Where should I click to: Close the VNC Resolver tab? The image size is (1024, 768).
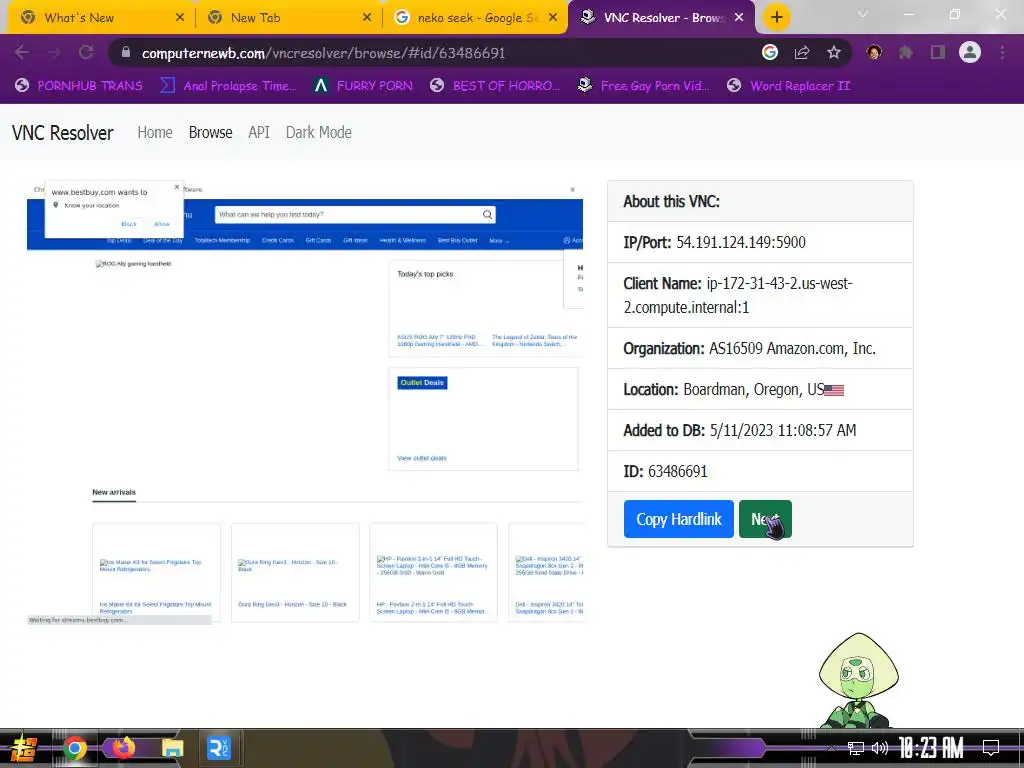point(739,18)
